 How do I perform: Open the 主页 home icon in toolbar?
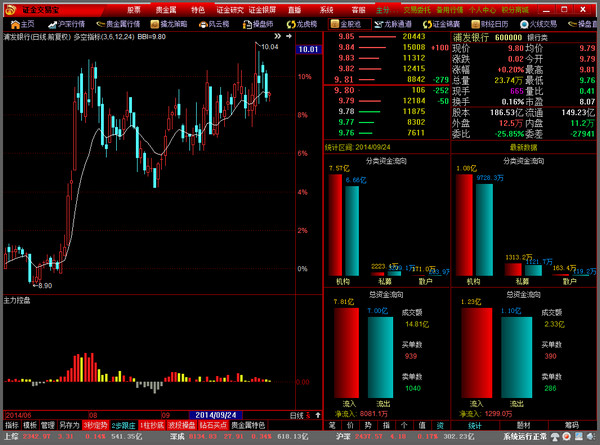click(x=23, y=24)
